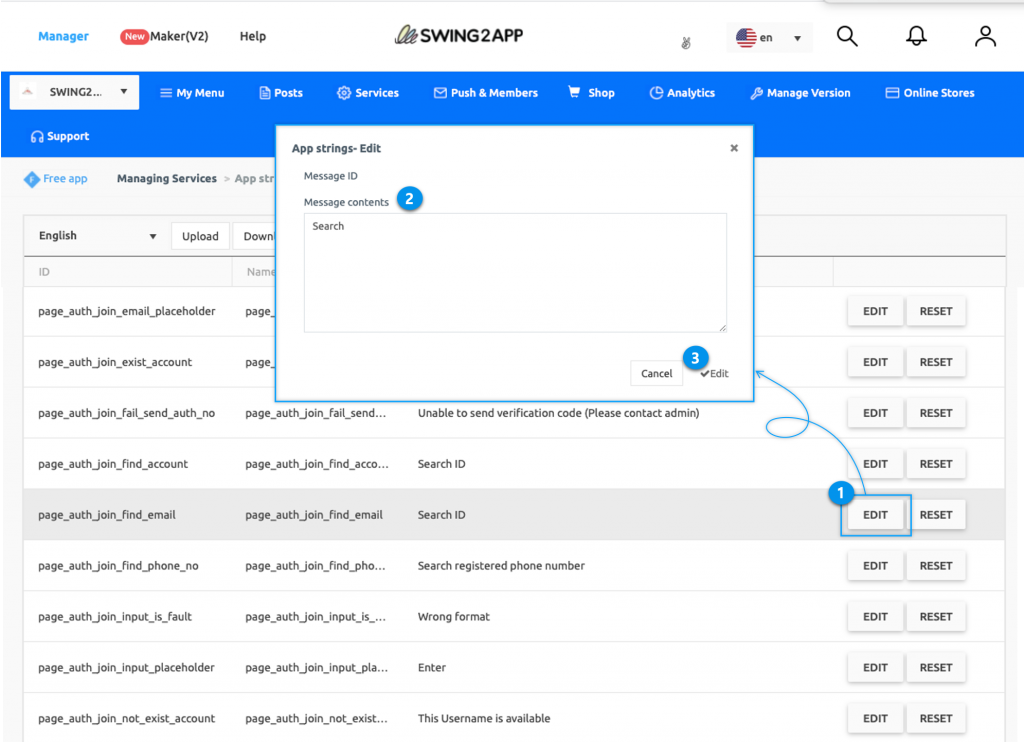The width and height of the screenshot is (1024, 742).
Task: Click the Analytics icon in the navigation
Action: [656, 92]
